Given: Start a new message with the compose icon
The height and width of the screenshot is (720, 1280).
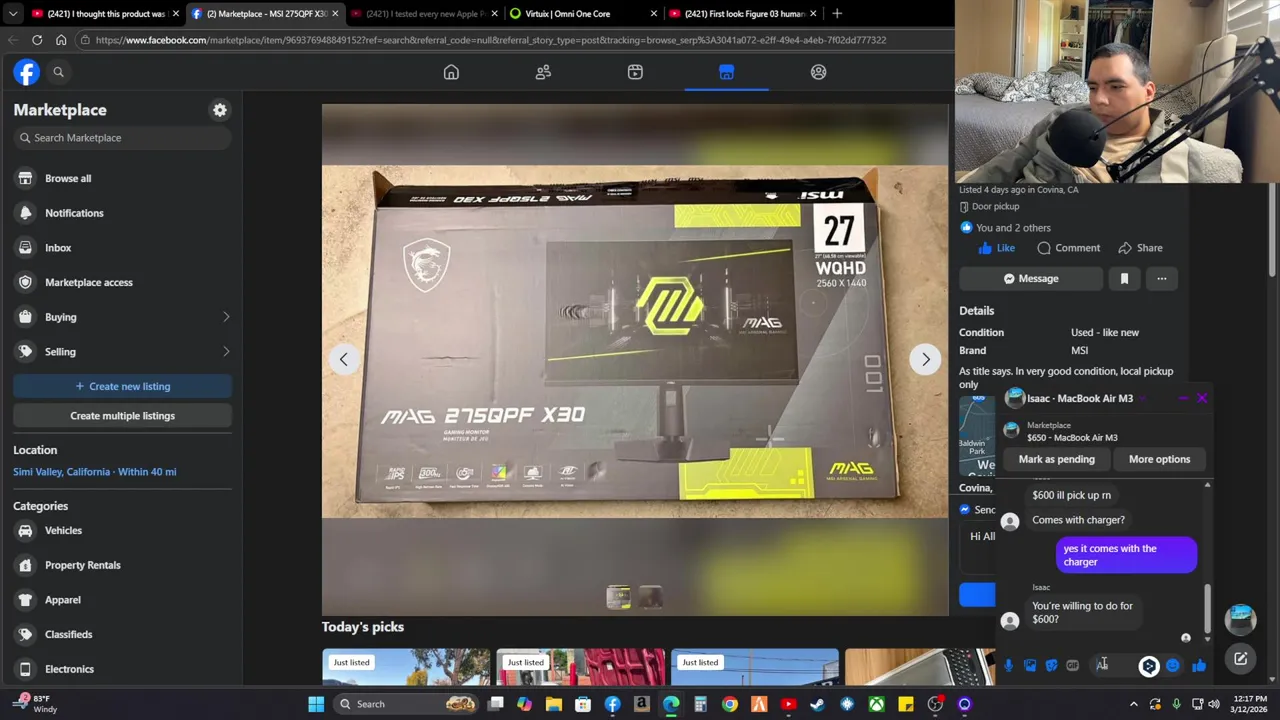Looking at the screenshot, I should (1240, 659).
